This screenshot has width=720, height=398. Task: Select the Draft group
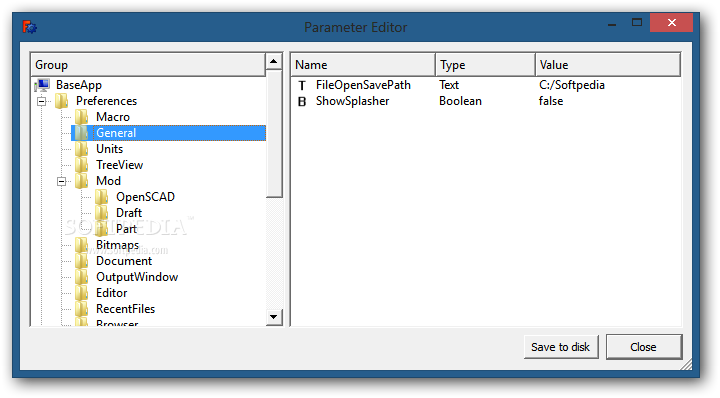click(x=129, y=213)
